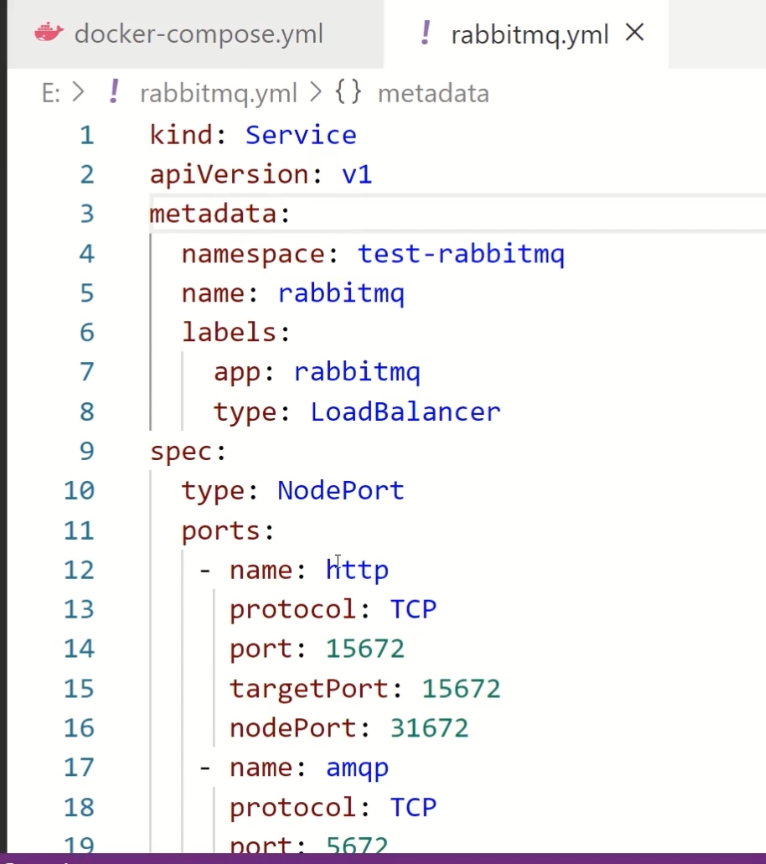Place cursor on 'kind' key
The height and width of the screenshot is (864, 766).
(x=181, y=135)
